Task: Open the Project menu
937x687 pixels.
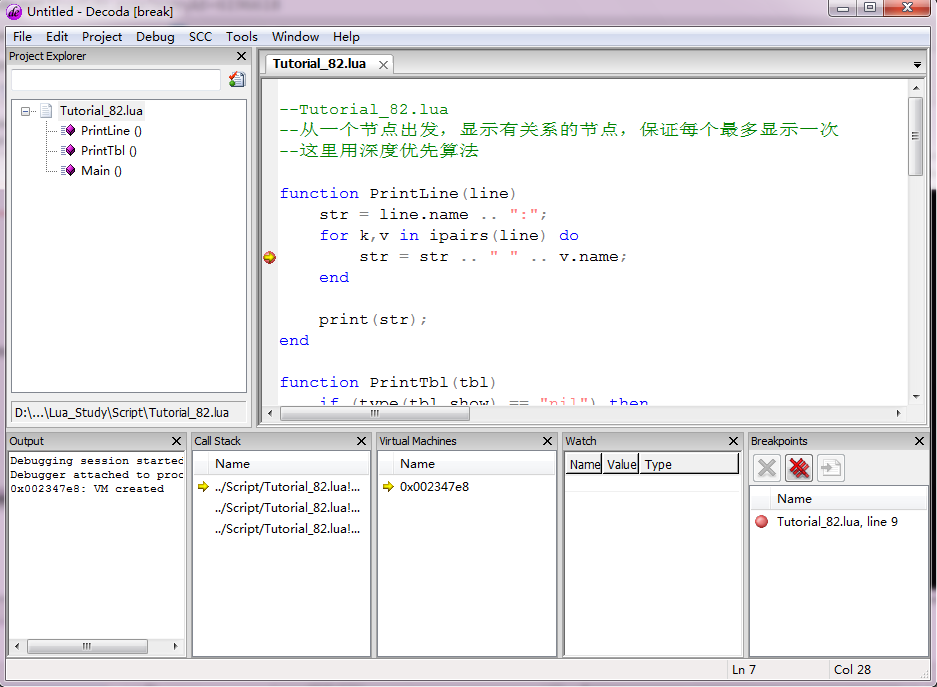Action: [102, 37]
